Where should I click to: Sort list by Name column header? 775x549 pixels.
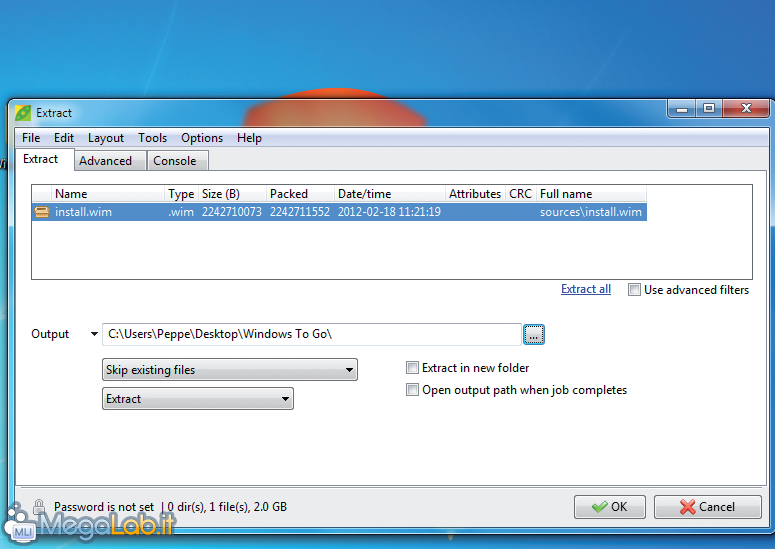(x=108, y=194)
